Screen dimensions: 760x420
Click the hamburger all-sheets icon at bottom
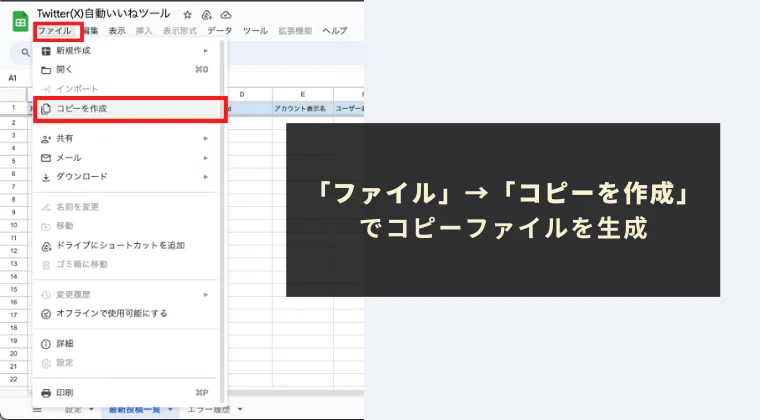[x=37, y=410]
